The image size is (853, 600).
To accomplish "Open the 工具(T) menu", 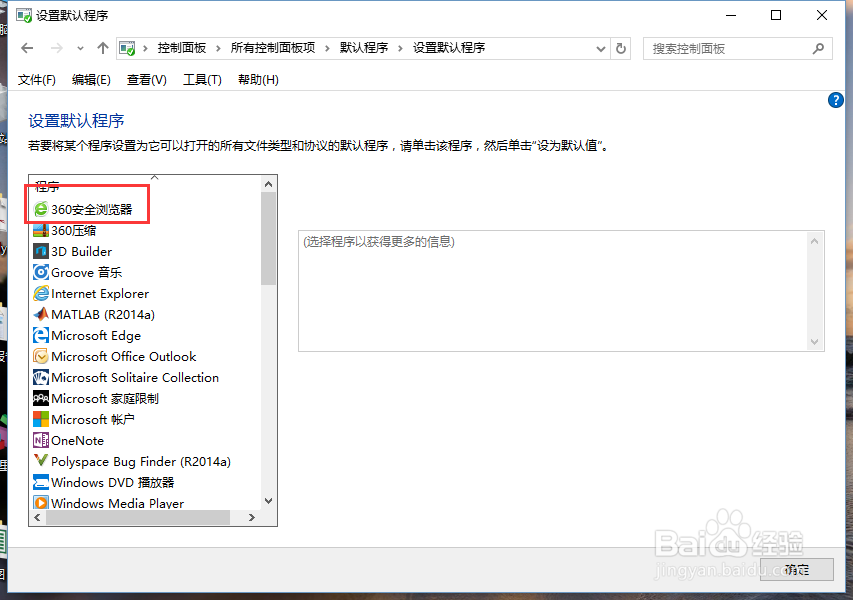I will 202,80.
